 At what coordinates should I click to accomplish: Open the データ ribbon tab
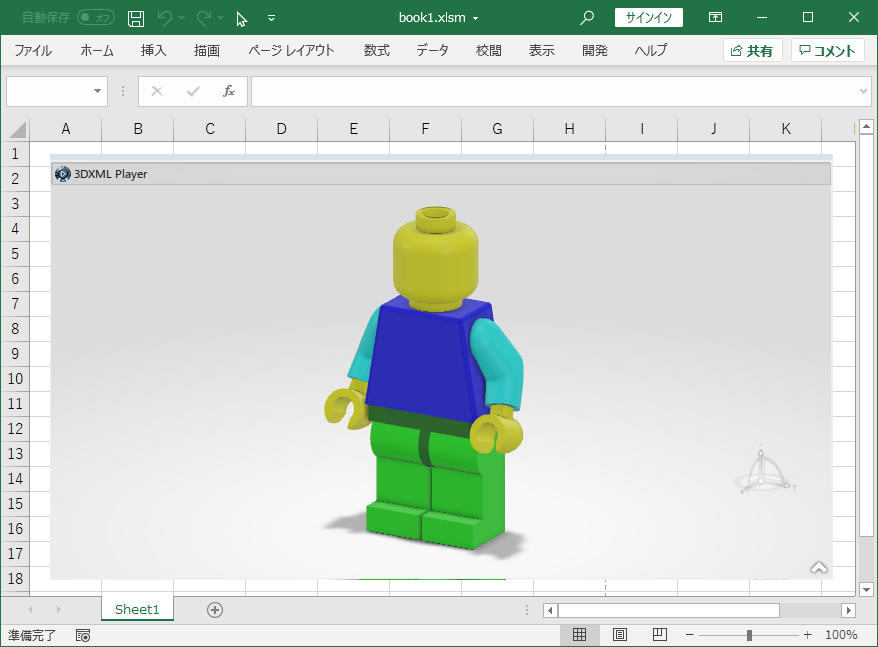(432, 50)
